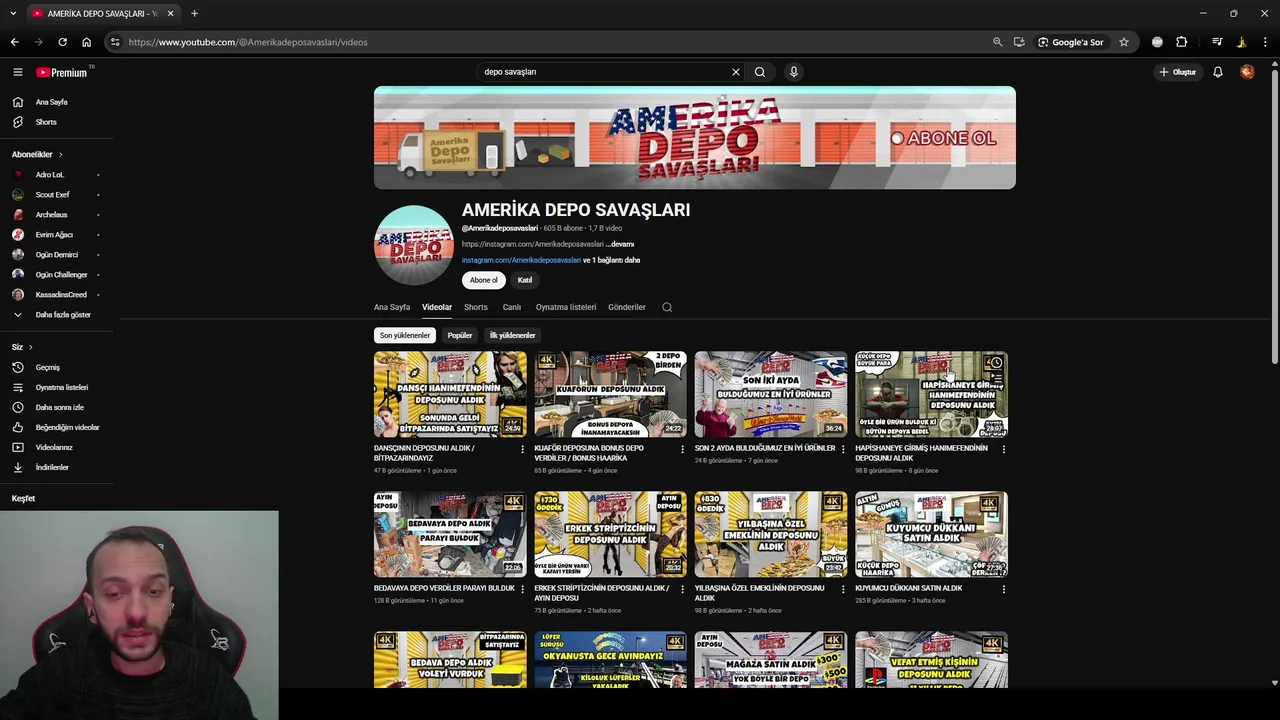Reload the page with browser refresh

(x=62, y=42)
